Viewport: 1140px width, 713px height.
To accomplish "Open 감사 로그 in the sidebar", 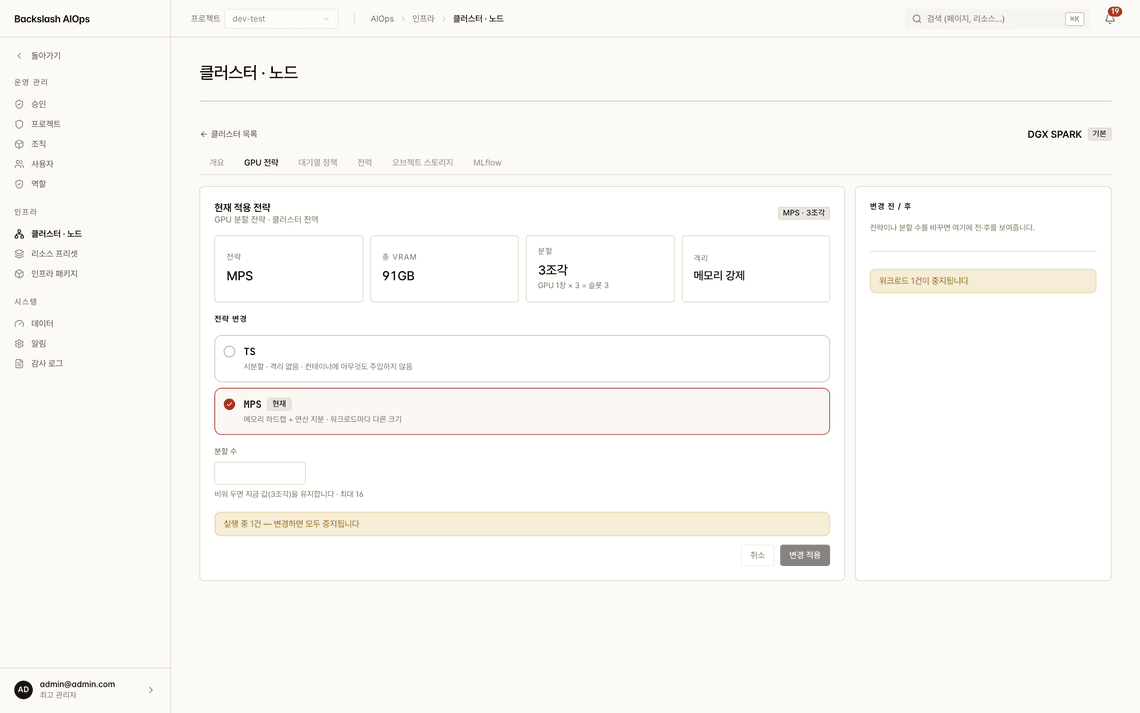I will click(47, 363).
